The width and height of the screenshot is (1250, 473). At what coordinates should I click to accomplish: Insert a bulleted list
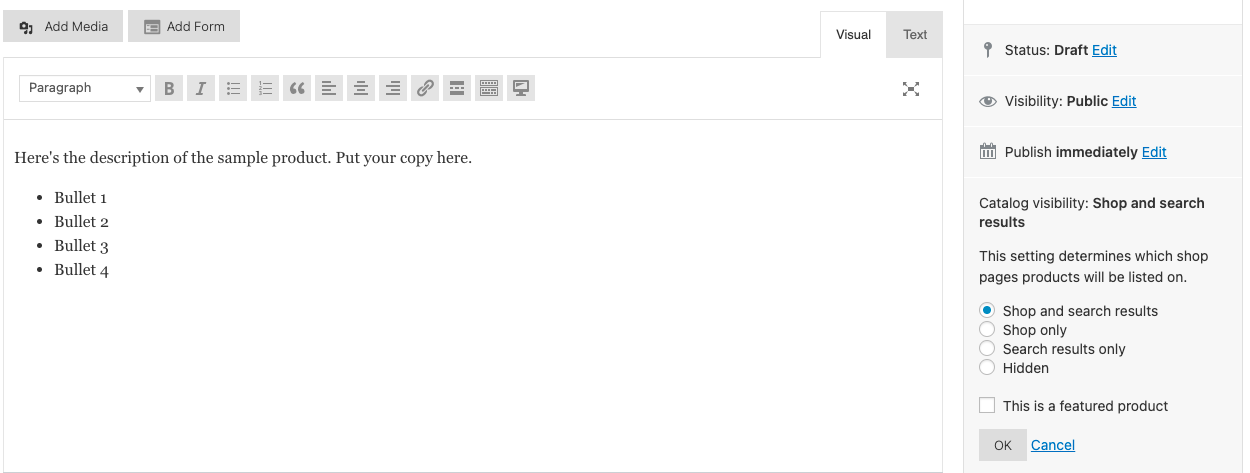(233, 88)
